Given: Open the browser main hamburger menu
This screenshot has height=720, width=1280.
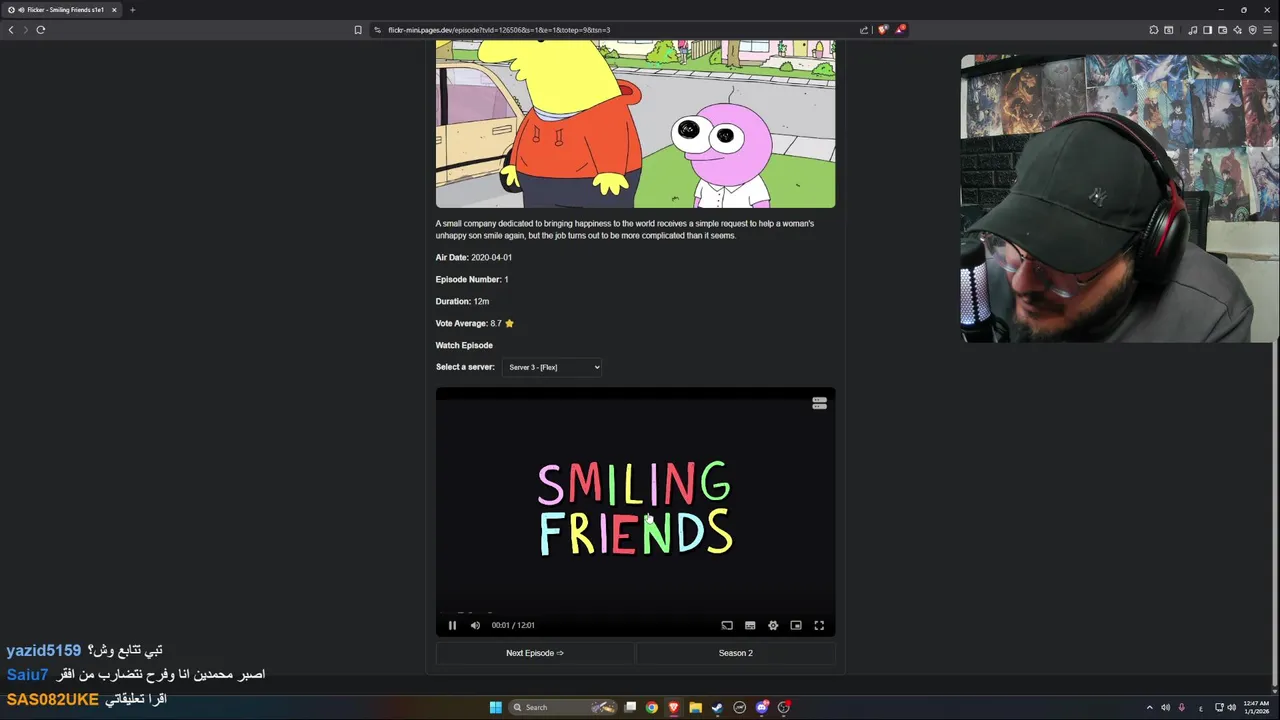Looking at the screenshot, I should pyautogui.click(x=1268, y=30).
